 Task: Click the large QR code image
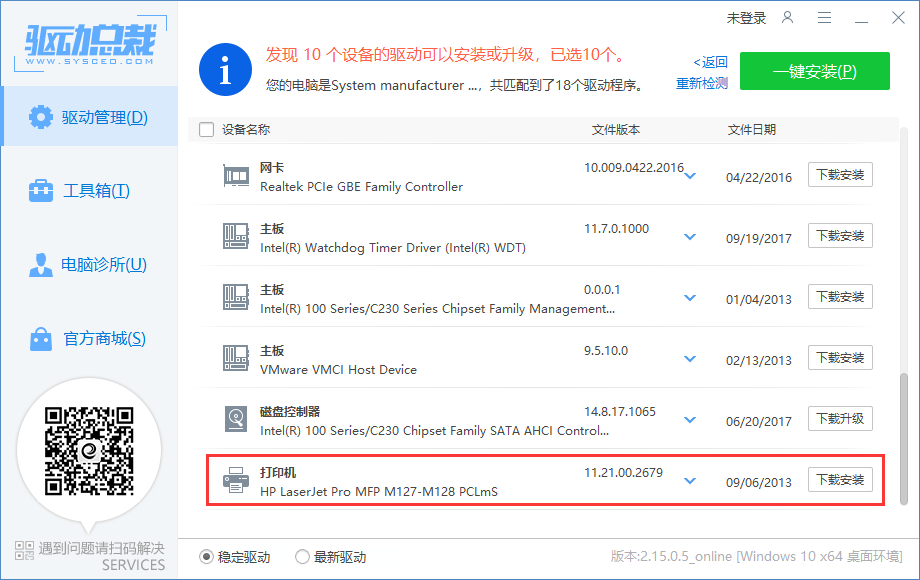(x=89, y=451)
